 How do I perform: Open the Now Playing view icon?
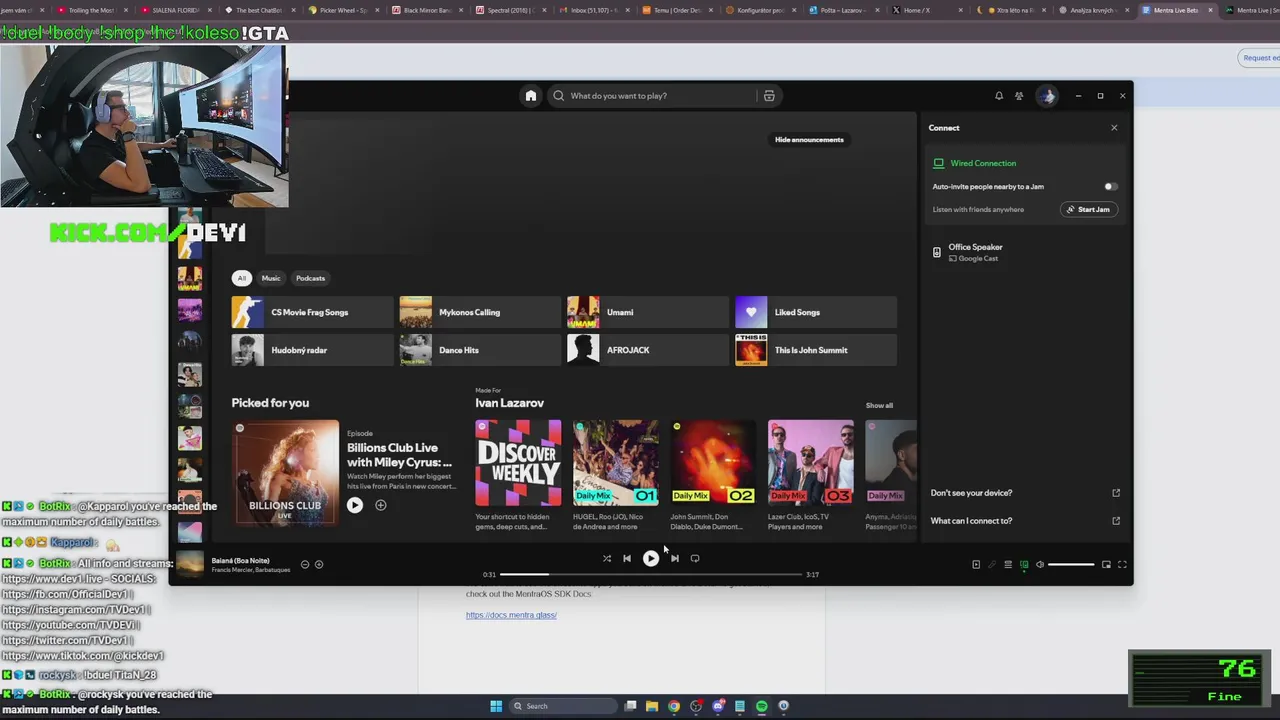976,565
